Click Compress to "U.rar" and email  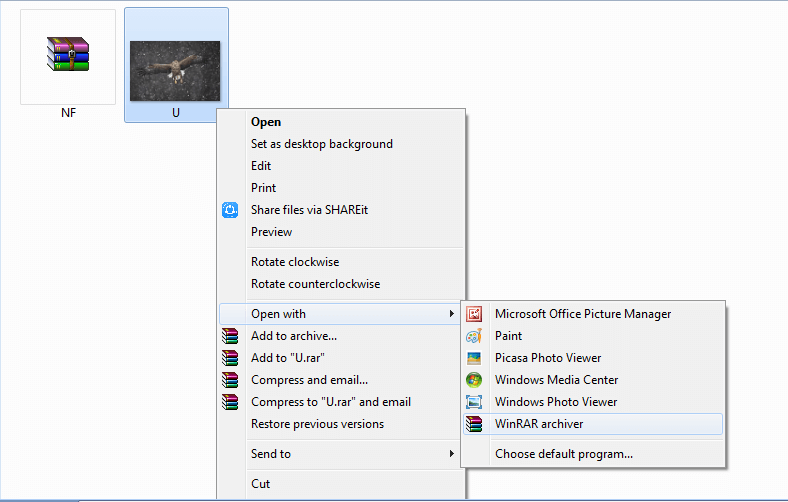pyautogui.click(x=331, y=402)
